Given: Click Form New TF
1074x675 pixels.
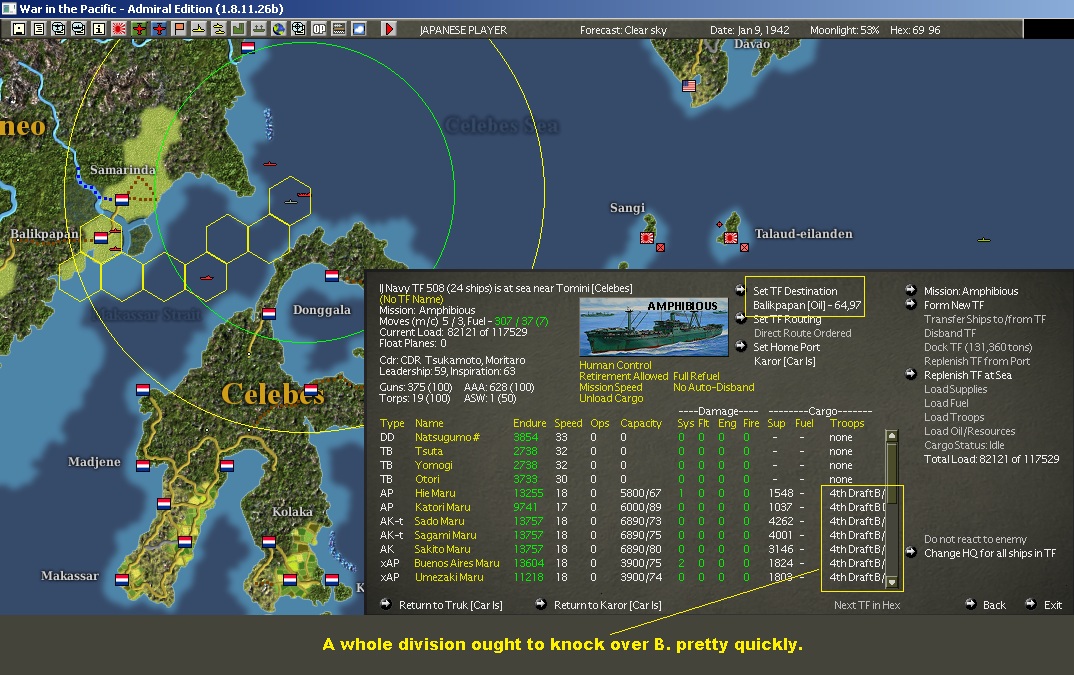Looking at the screenshot, I should click(953, 306).
